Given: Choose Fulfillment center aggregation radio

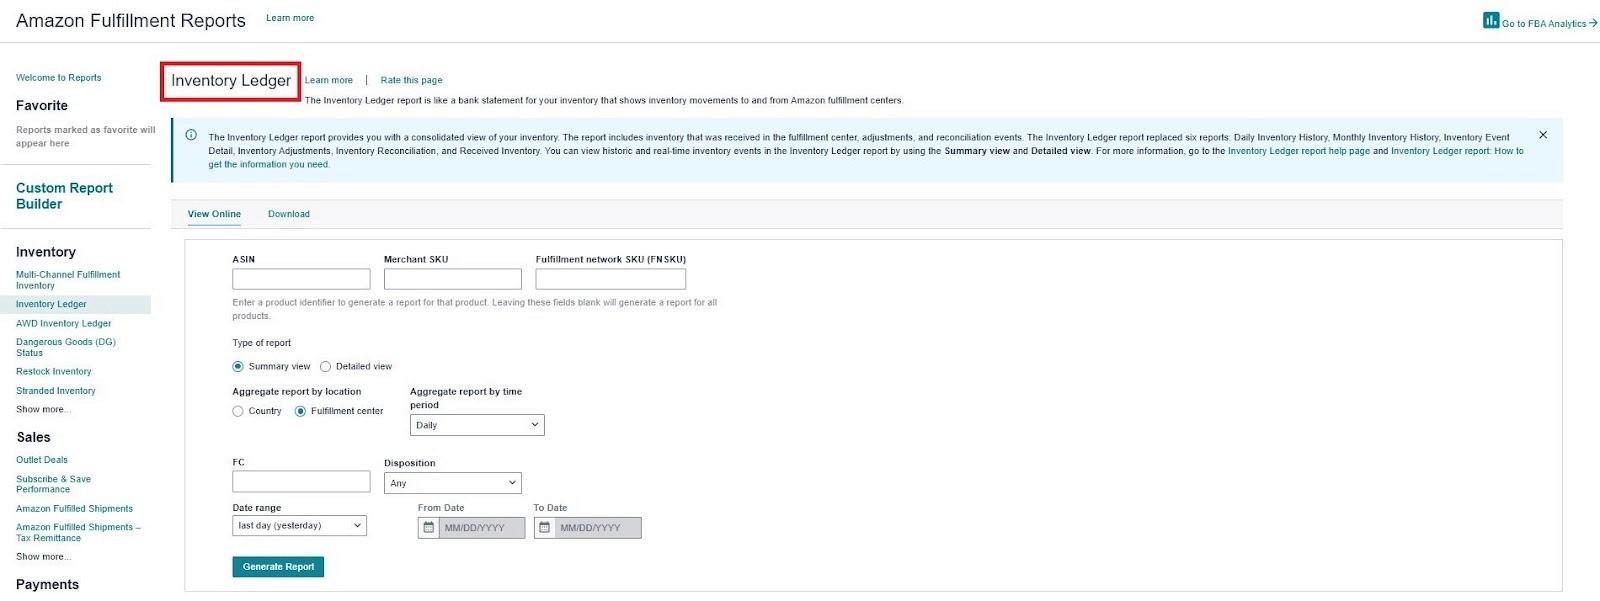Looking at the screenshot, I should 300,411.
